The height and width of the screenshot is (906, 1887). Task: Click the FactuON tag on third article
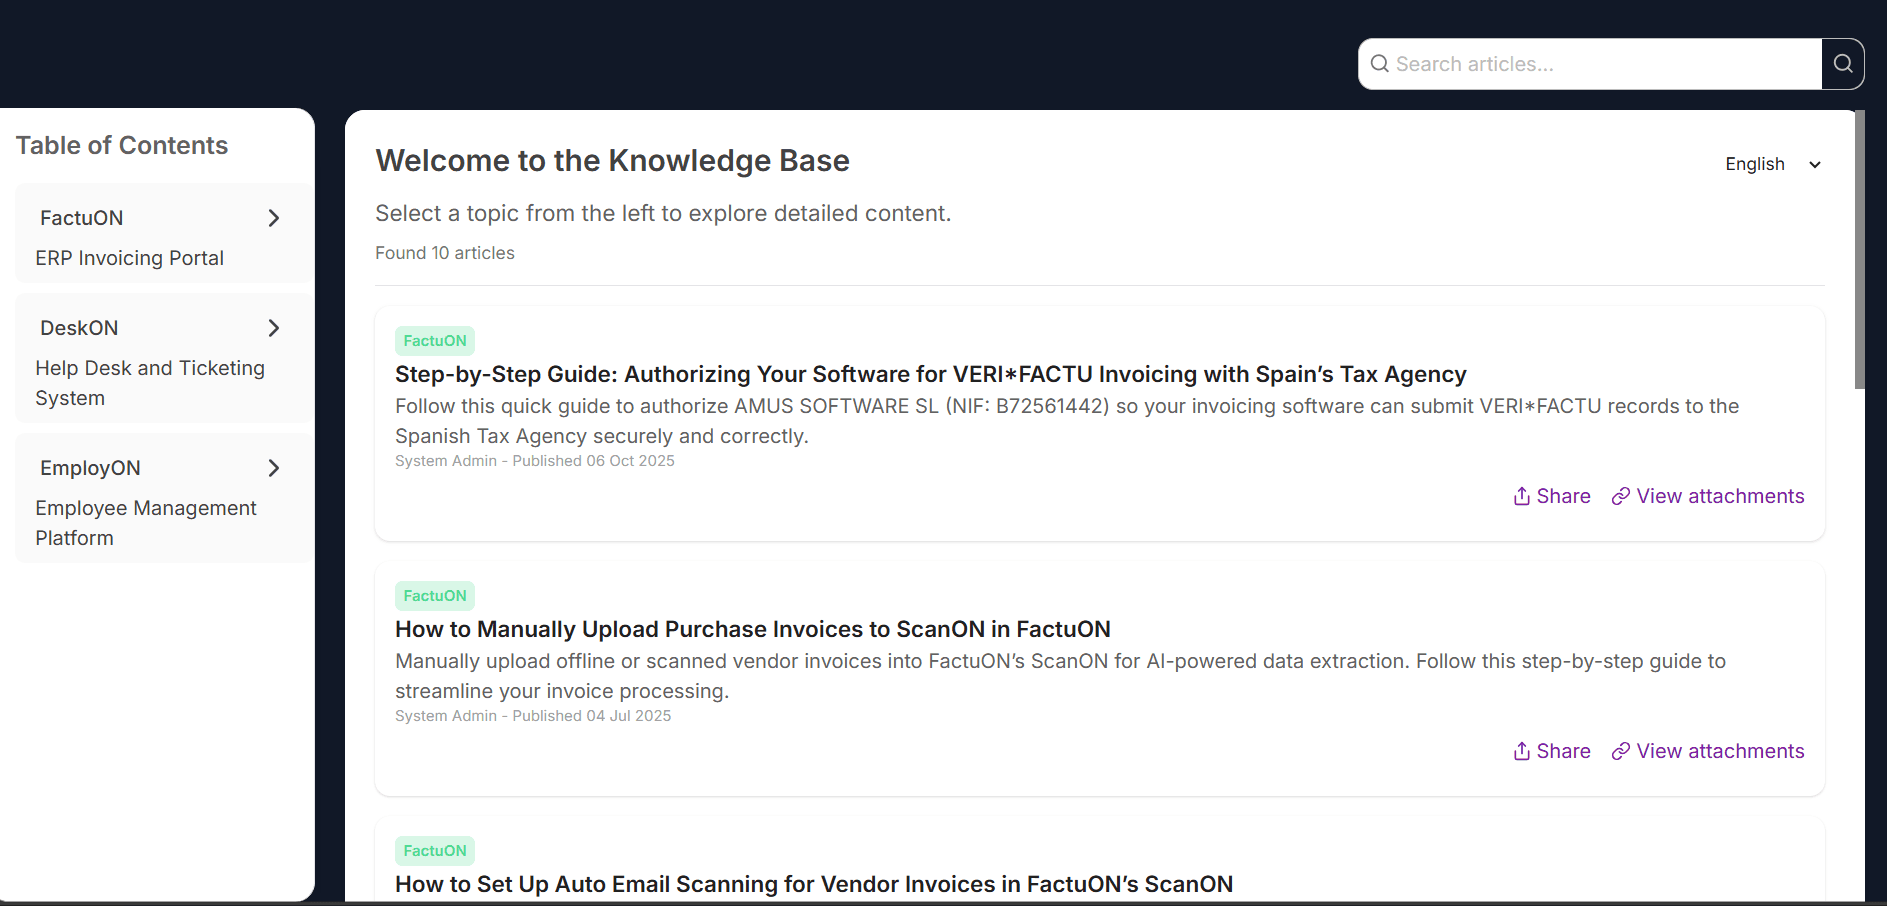pos(435,851)
